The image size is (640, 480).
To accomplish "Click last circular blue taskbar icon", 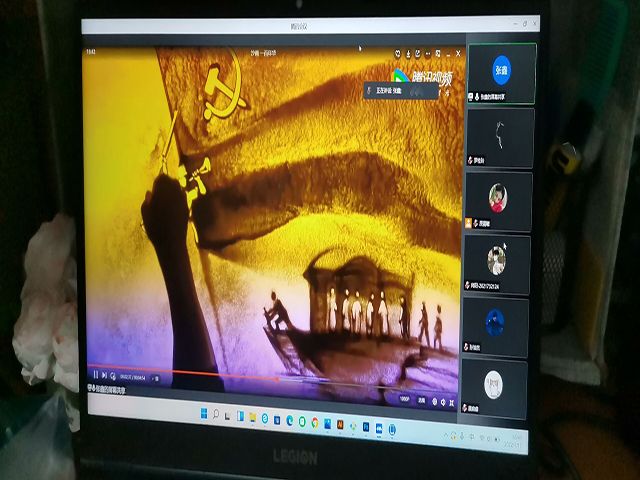I will (392, 429).
